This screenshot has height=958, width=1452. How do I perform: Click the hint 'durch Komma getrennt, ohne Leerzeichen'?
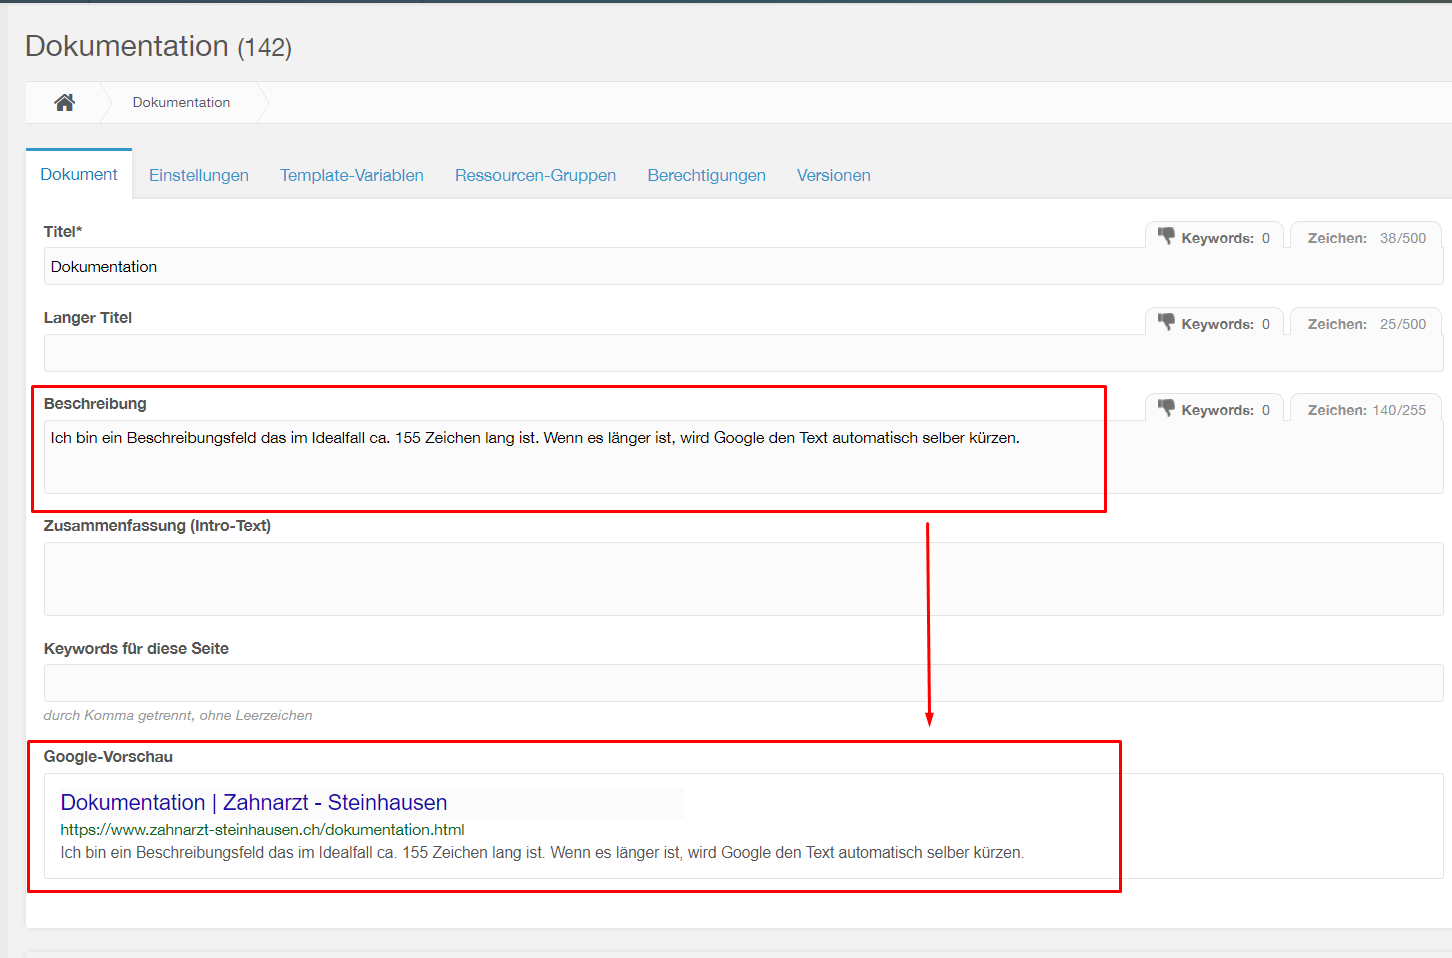click(178, 715)
